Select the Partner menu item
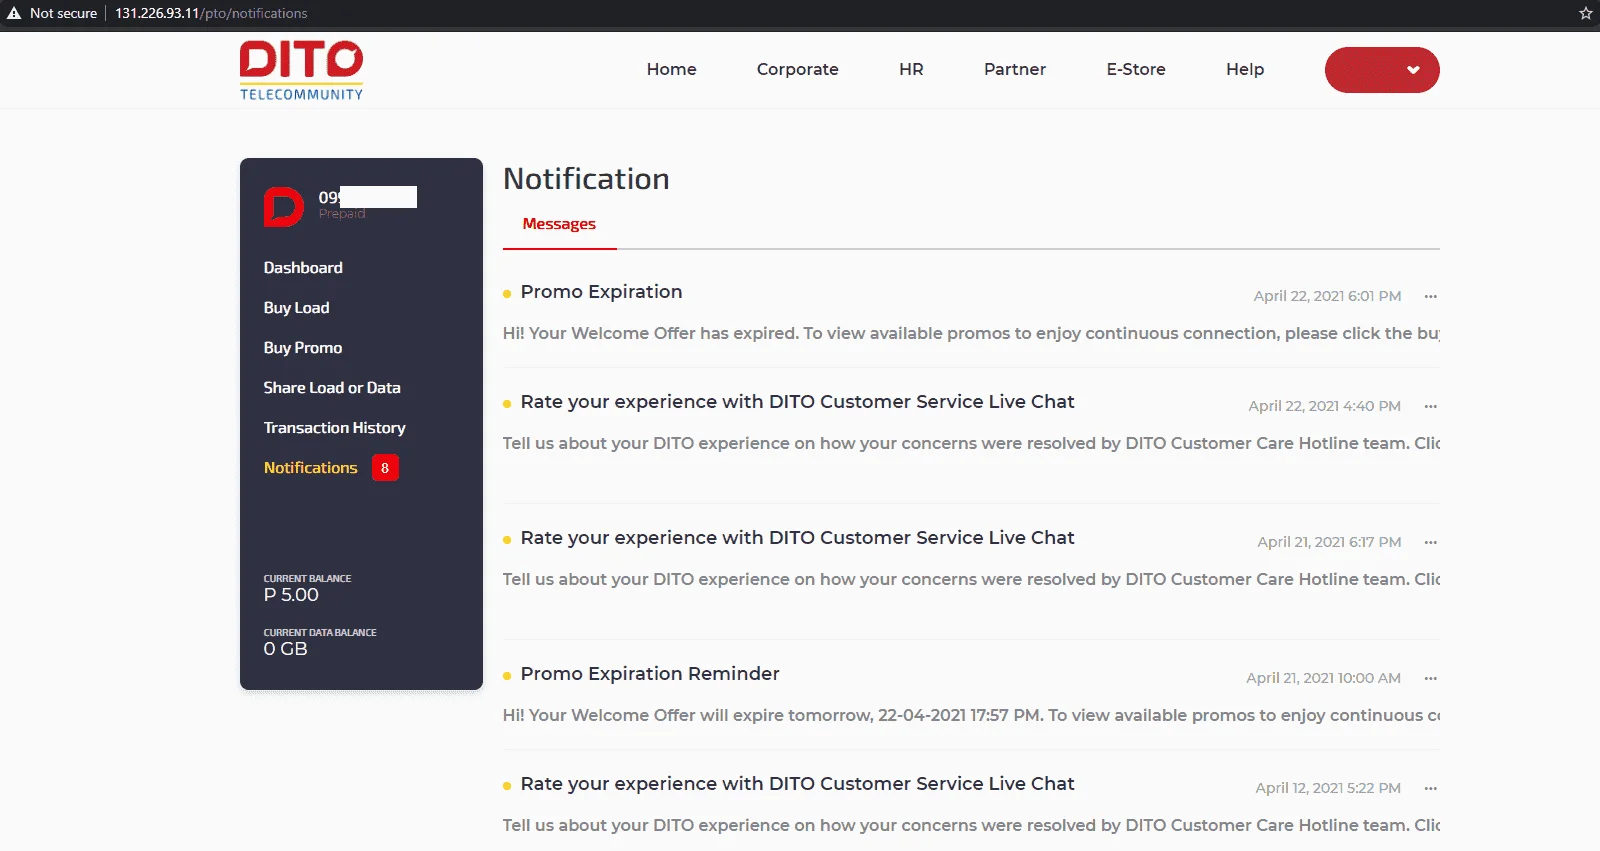 click(x=1015, y=69)
